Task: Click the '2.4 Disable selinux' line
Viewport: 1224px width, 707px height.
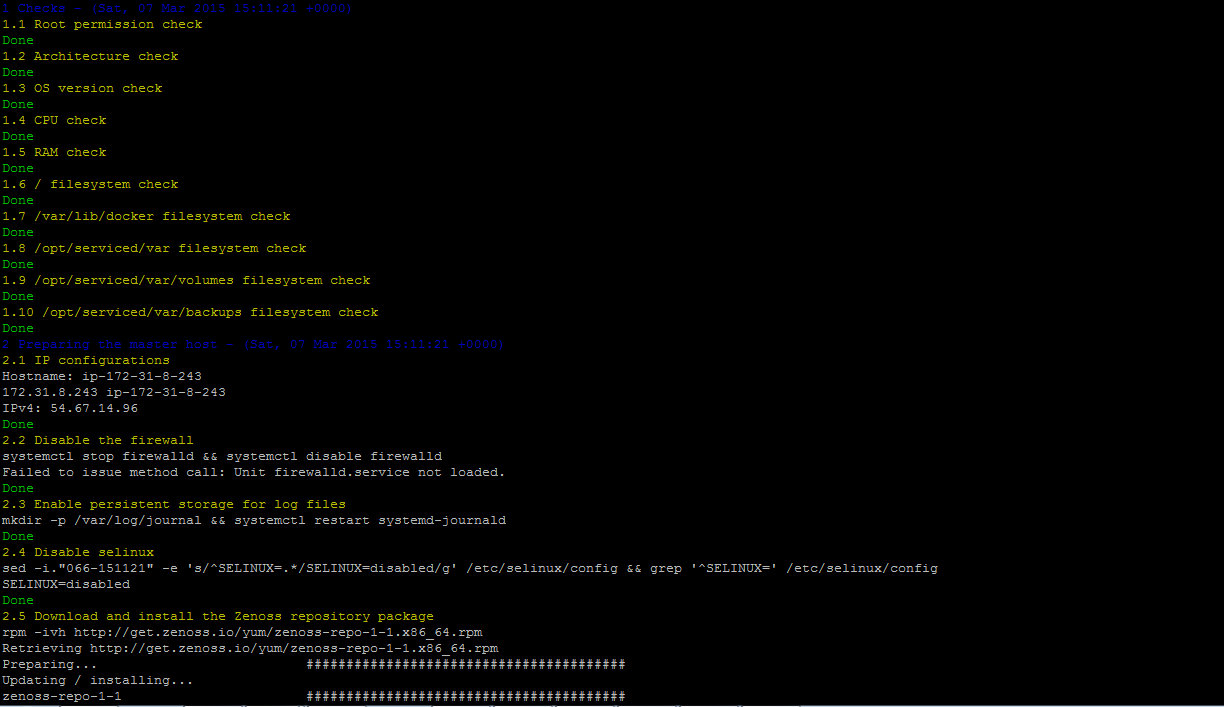Action: 78,552
